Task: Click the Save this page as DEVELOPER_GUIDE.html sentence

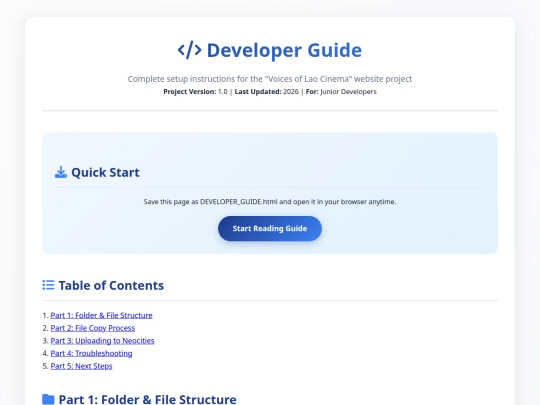Action: click(x=270, y=202)
